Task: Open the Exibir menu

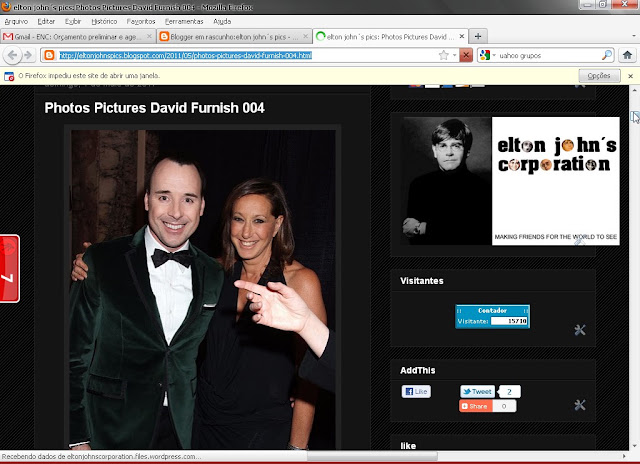Action: [73, 21]
